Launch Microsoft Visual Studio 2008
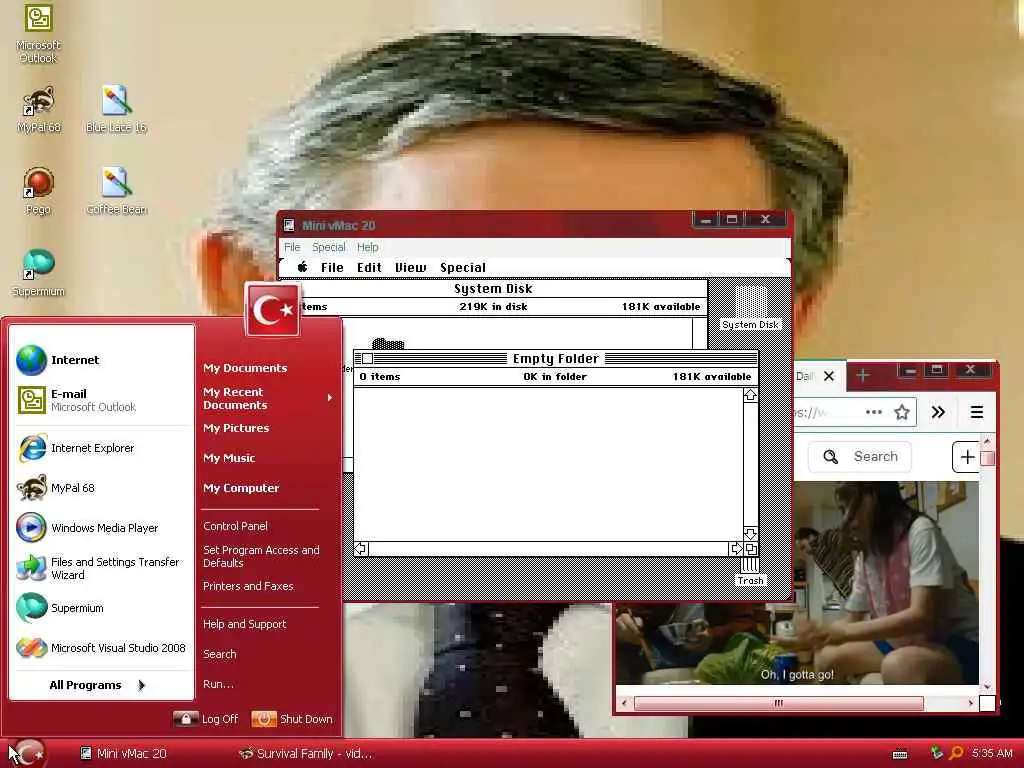1024x768 pixels. pos(103,648)
